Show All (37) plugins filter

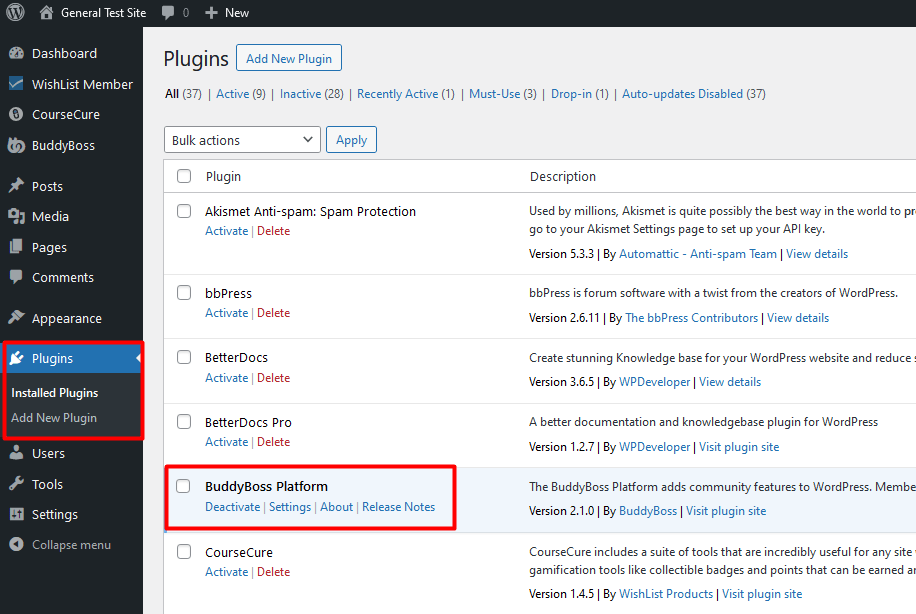pyautogui.click(x=183, y=93)
